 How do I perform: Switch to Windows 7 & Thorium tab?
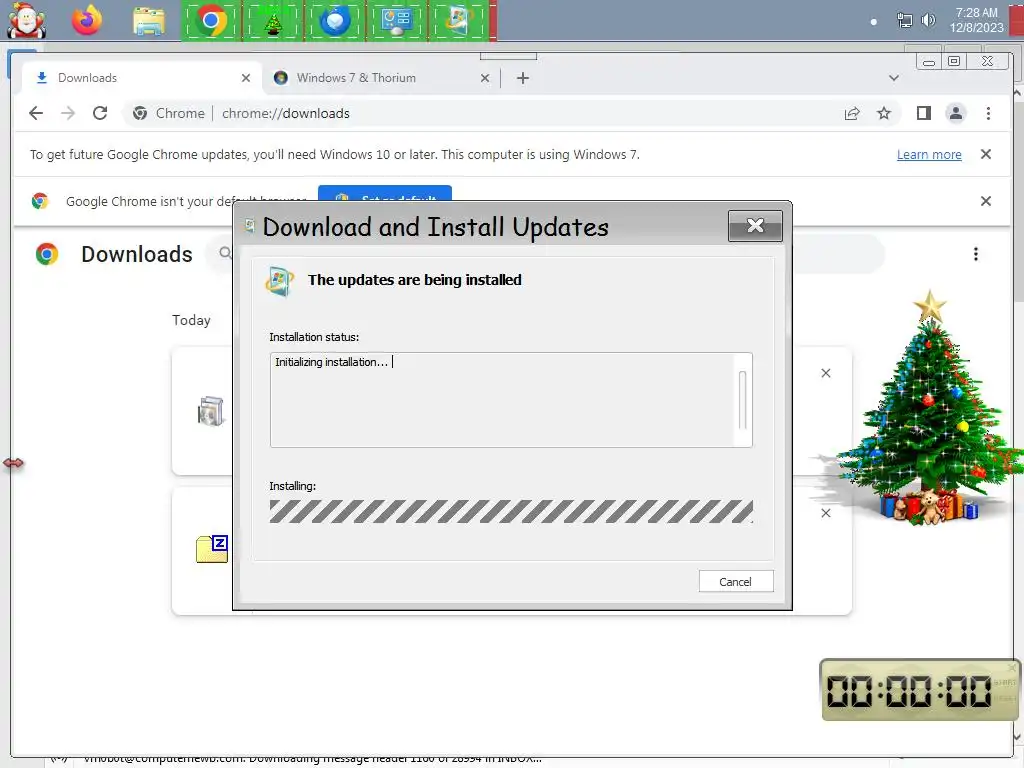pos(382,78)
